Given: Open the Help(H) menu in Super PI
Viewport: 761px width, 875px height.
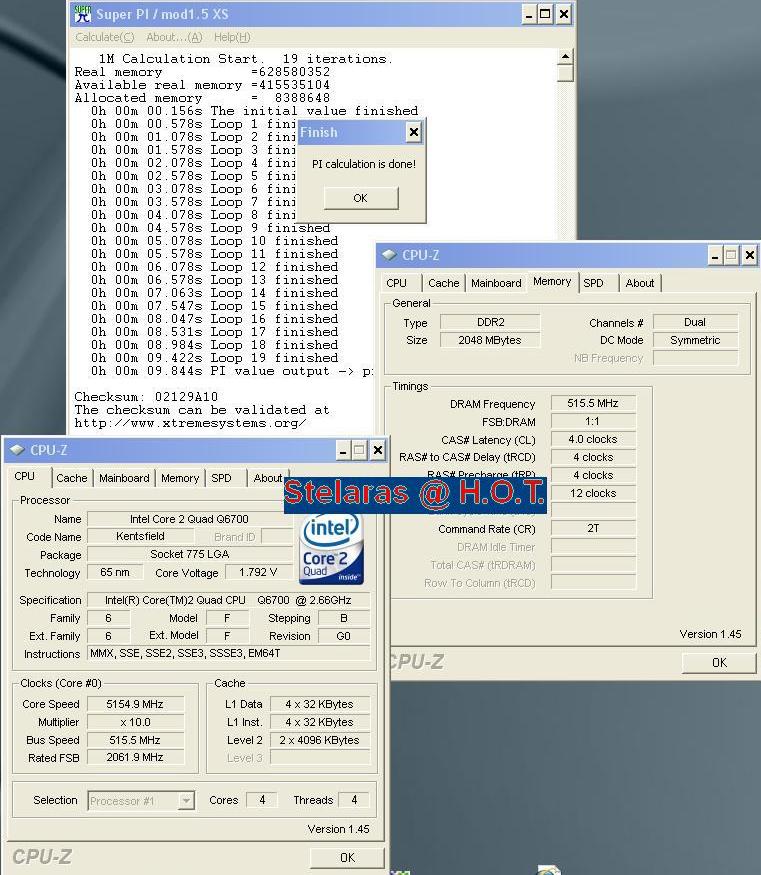Looking at the screenshot, I should [232, 37].
